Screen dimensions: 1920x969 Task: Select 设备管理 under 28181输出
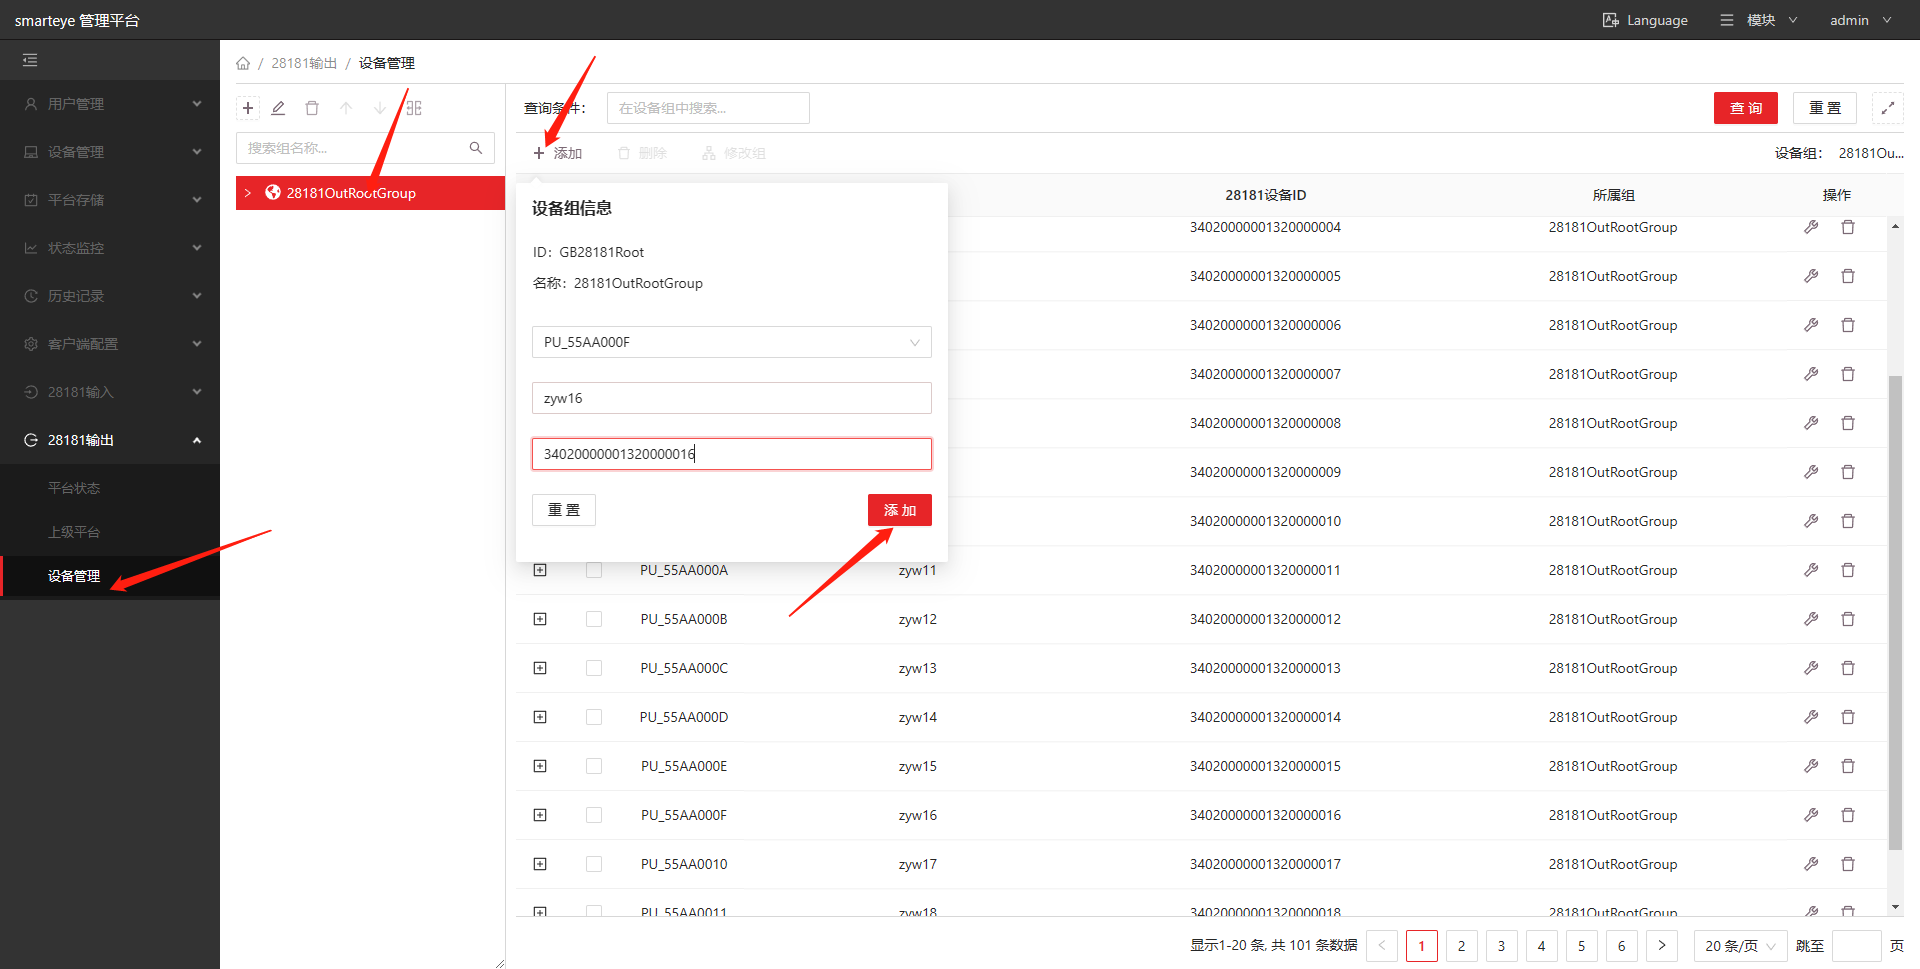coord(74,576)
